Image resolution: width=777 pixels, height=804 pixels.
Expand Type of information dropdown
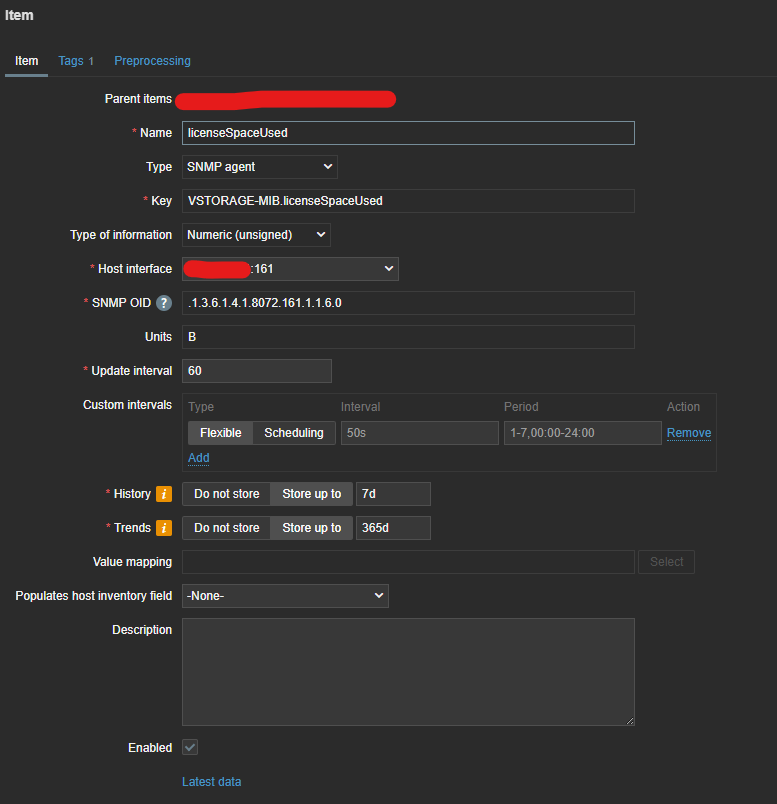pos(256,235)
